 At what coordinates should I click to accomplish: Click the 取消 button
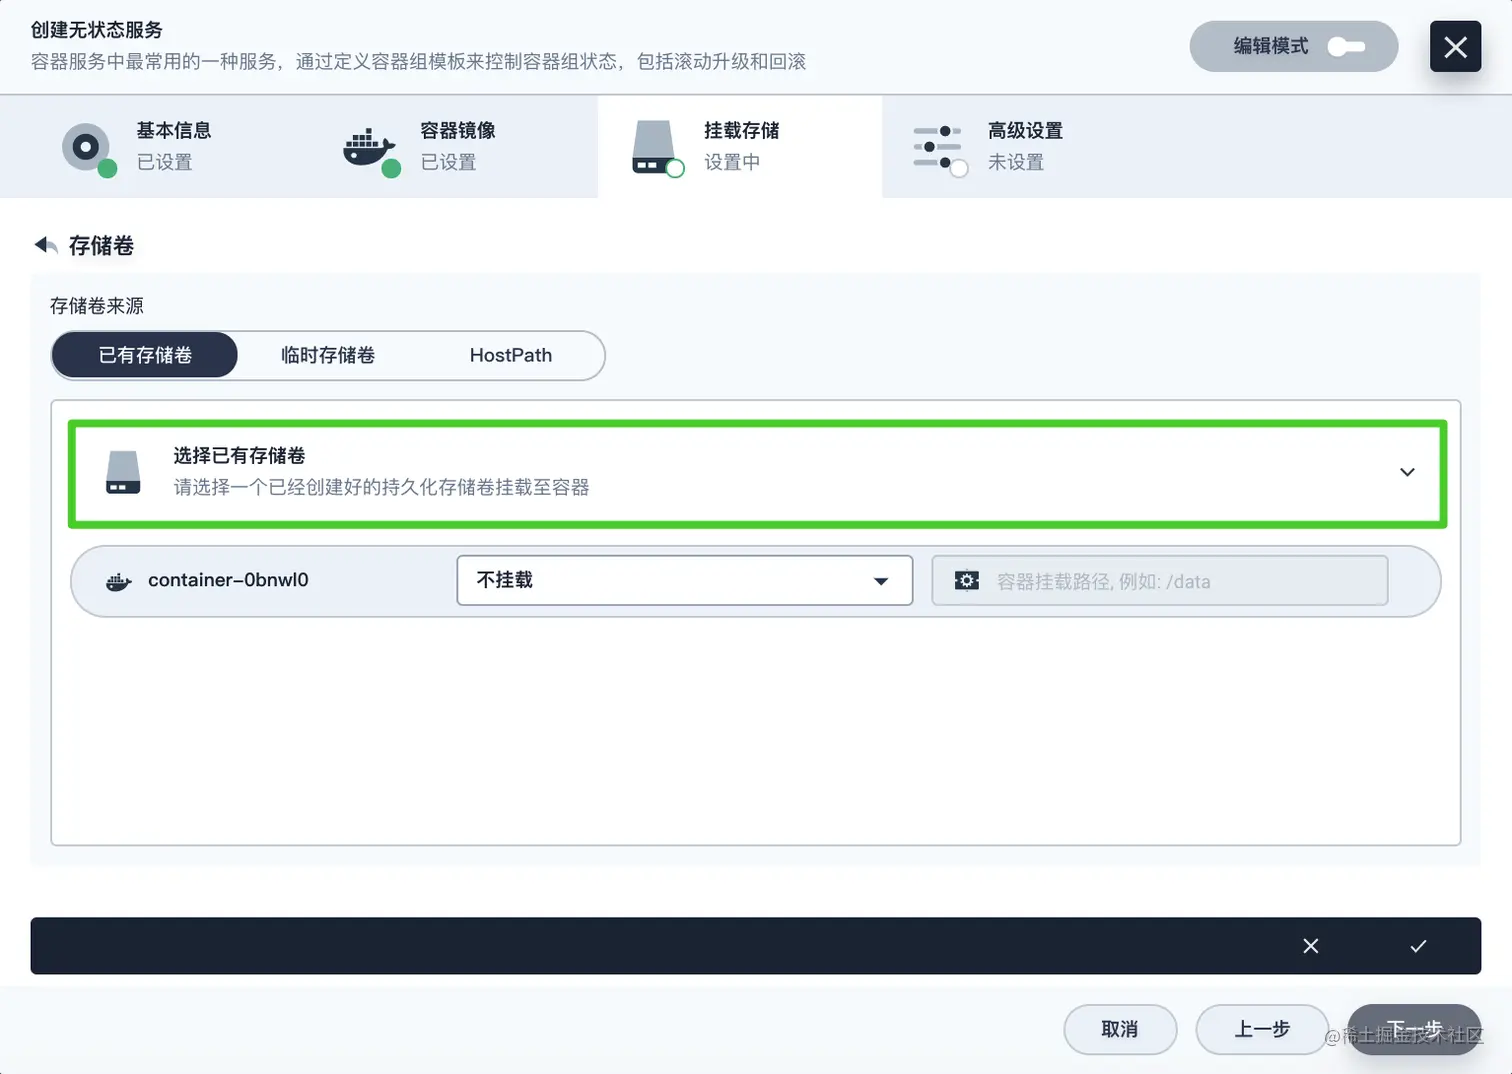click(1120, 1029)
